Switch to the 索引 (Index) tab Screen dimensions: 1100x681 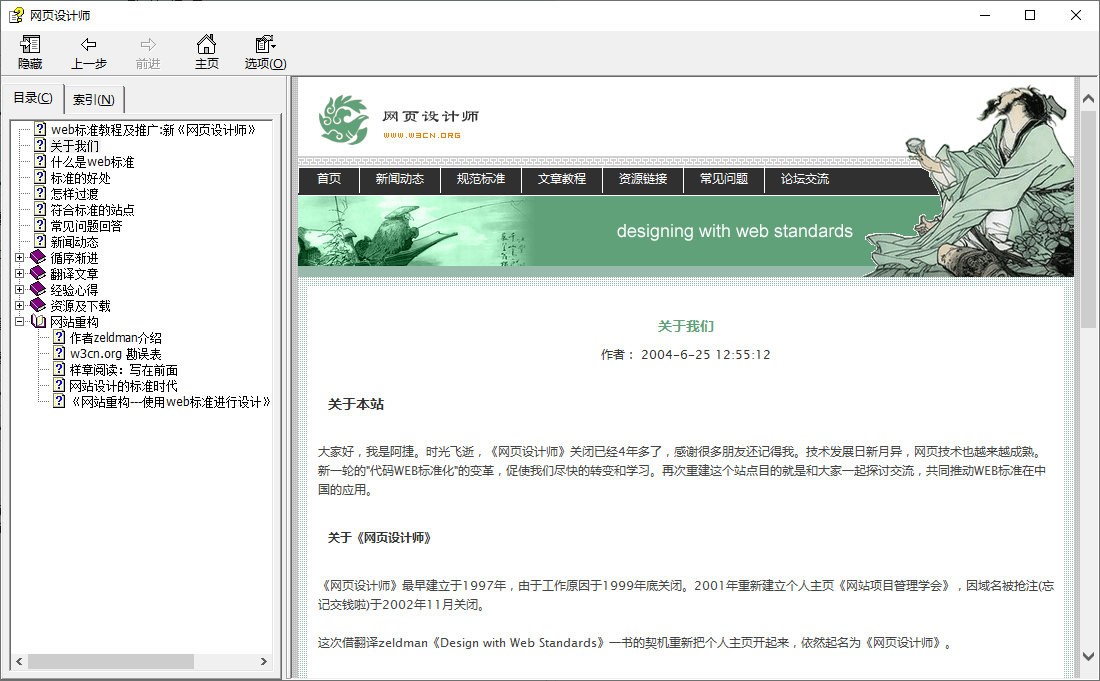pos(93,99)
